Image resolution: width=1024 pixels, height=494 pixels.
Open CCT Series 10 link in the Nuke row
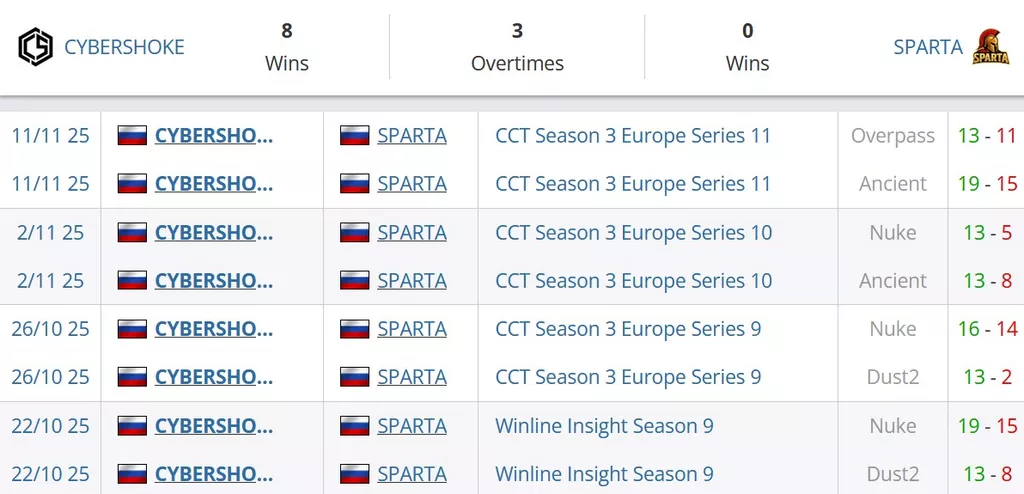point(633,233)
